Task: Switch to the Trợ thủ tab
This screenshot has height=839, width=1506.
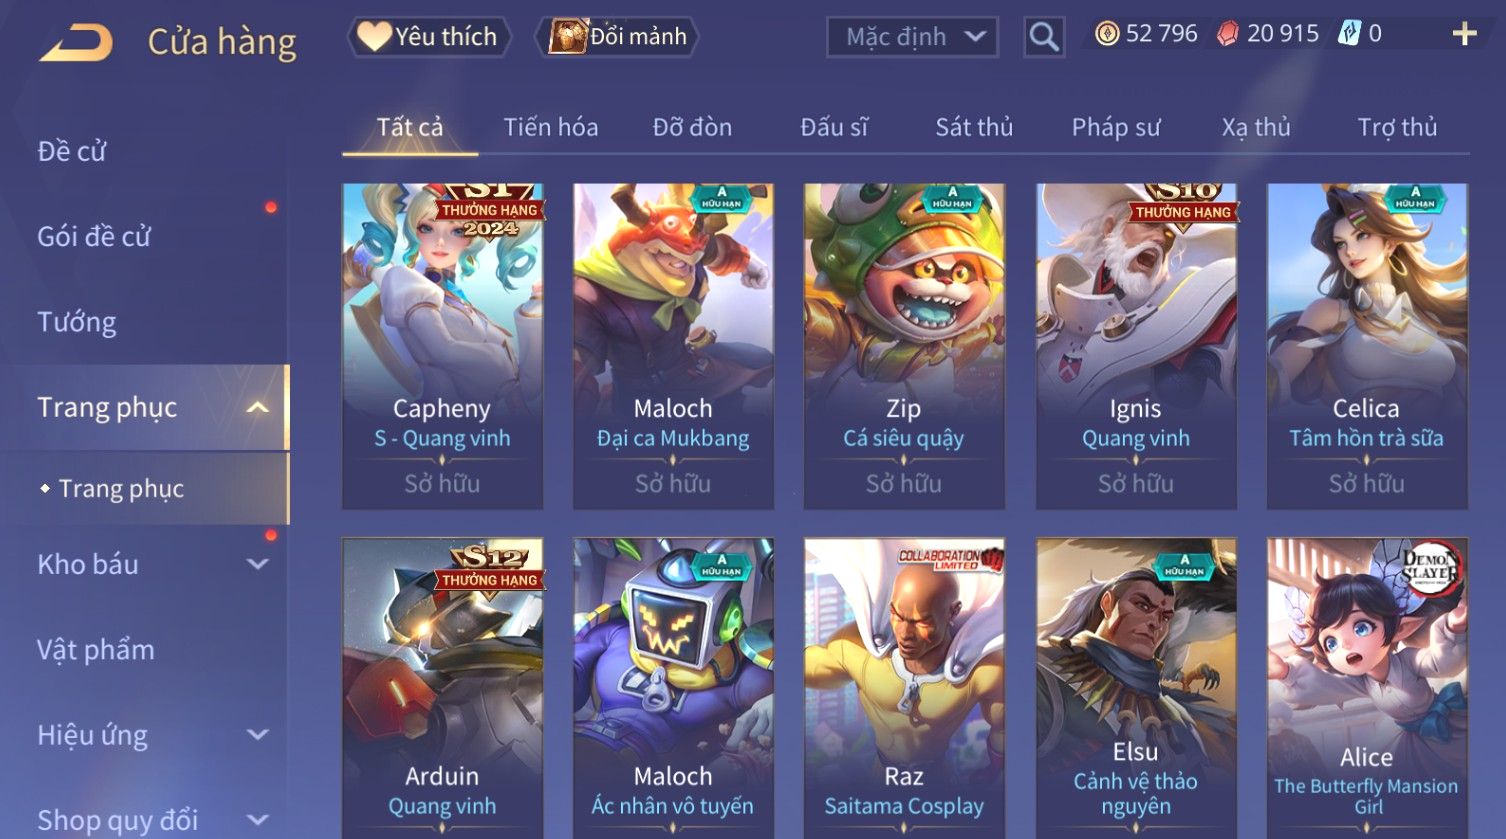Action: pos(1397,127)
